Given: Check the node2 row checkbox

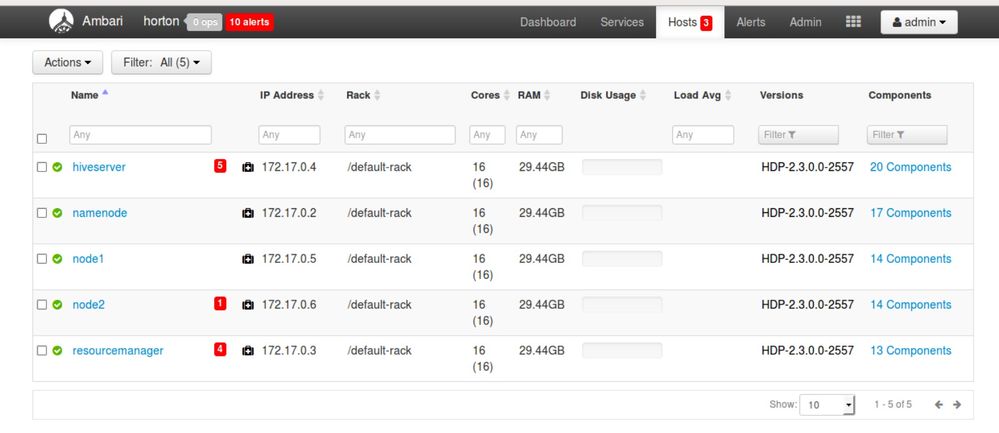Looking at the screenshot, I should point(42,305).
